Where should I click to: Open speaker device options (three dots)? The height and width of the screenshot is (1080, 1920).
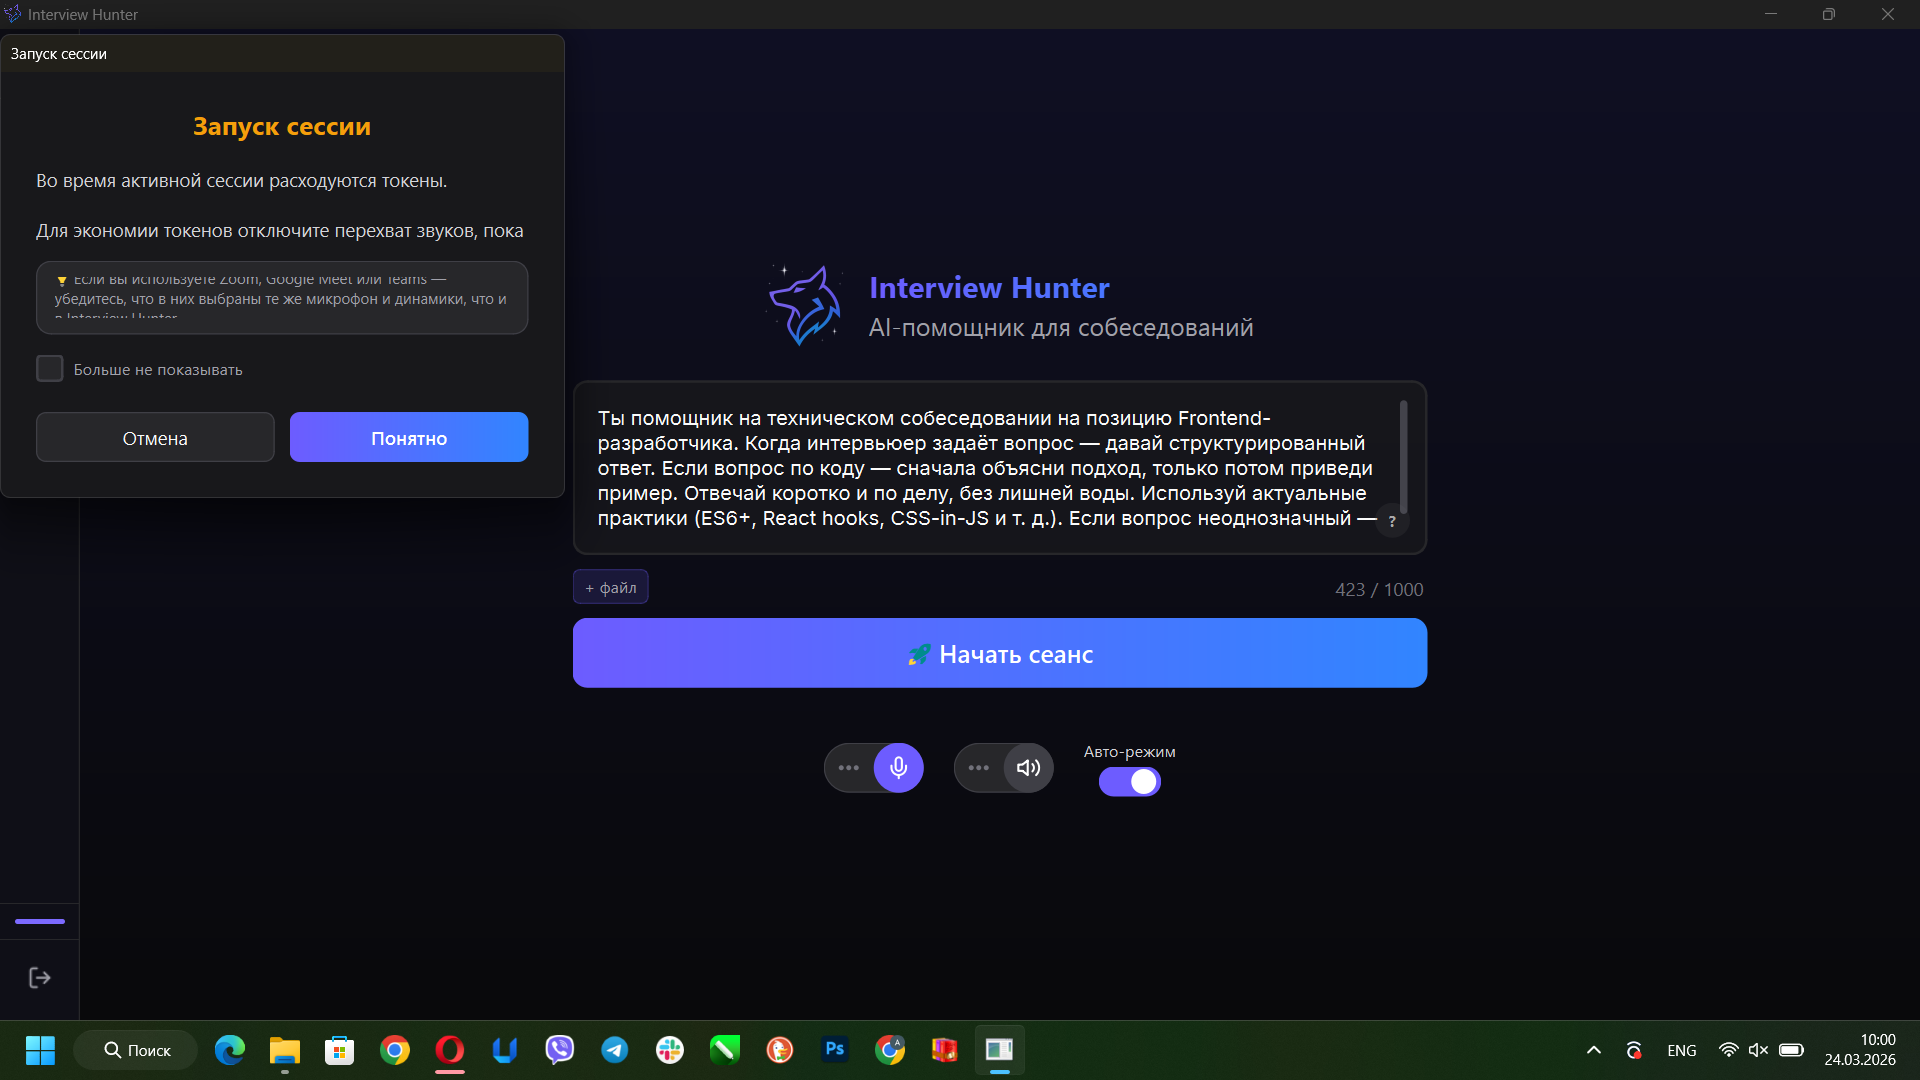tap(979, 768)
